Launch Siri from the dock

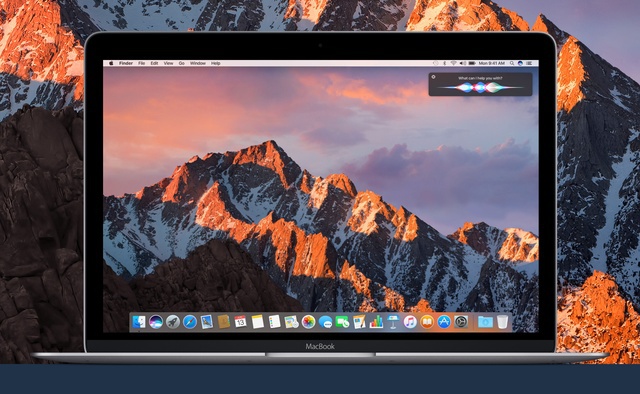pos(156,322)
